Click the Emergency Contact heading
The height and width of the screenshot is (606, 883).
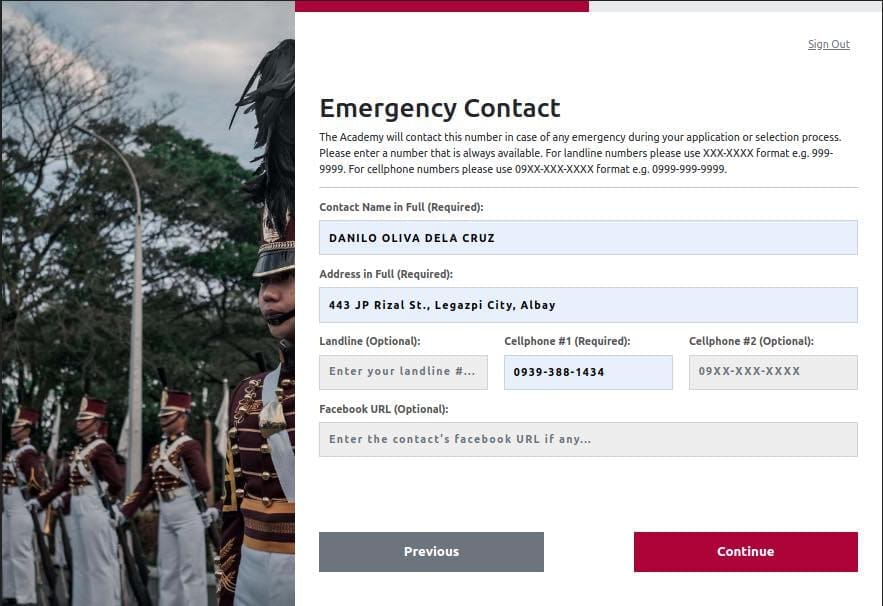(440, 108)
